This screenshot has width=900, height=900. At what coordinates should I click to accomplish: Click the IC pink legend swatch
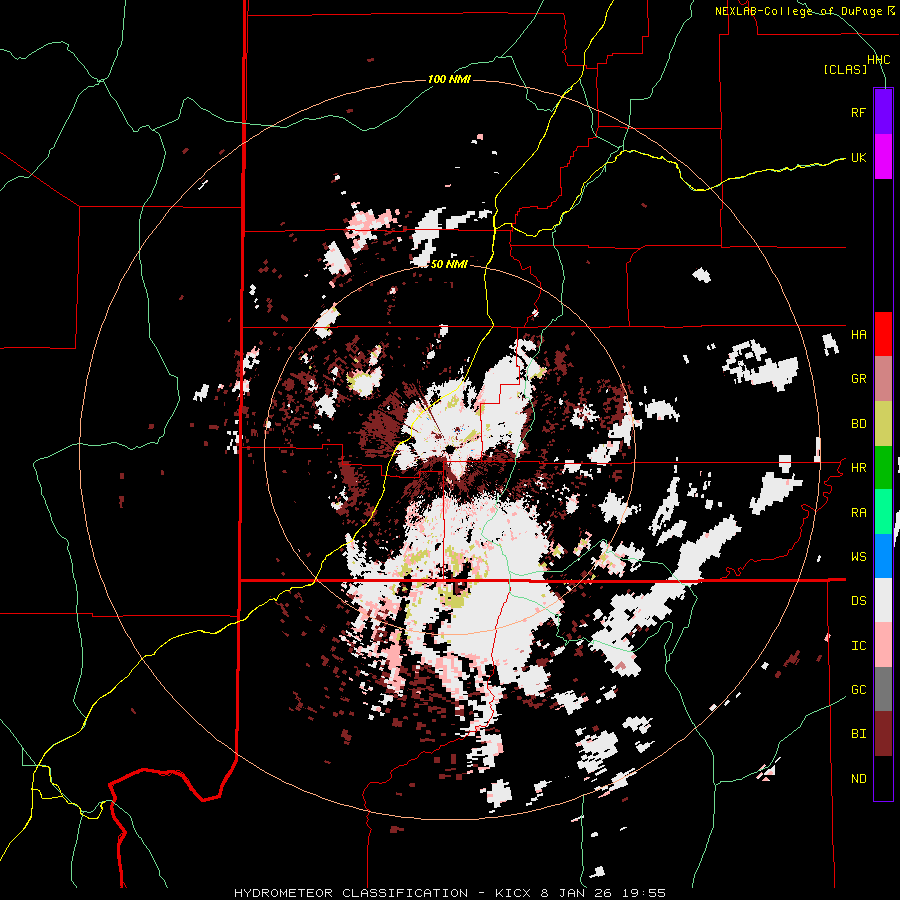click(883, 645)
